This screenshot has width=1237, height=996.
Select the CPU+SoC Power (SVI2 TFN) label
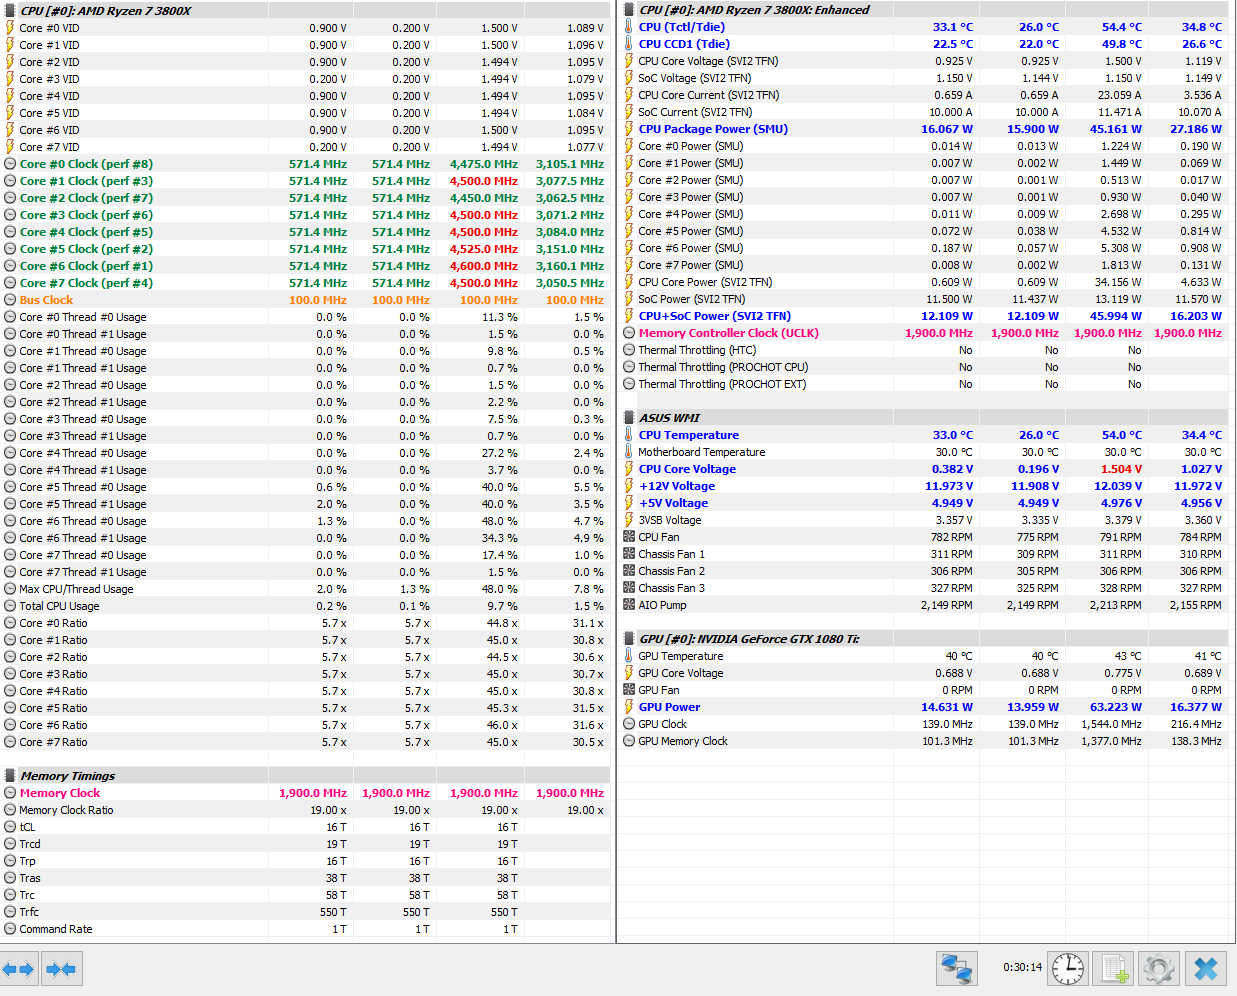pos(714,316)
